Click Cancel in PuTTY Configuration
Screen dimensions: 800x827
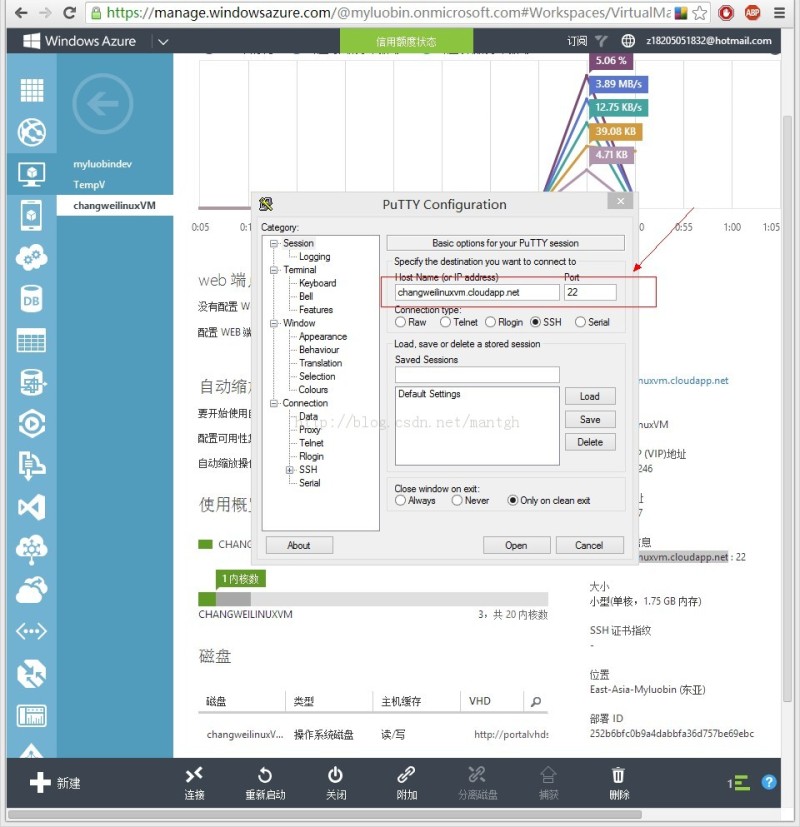[x=589, y=545]
